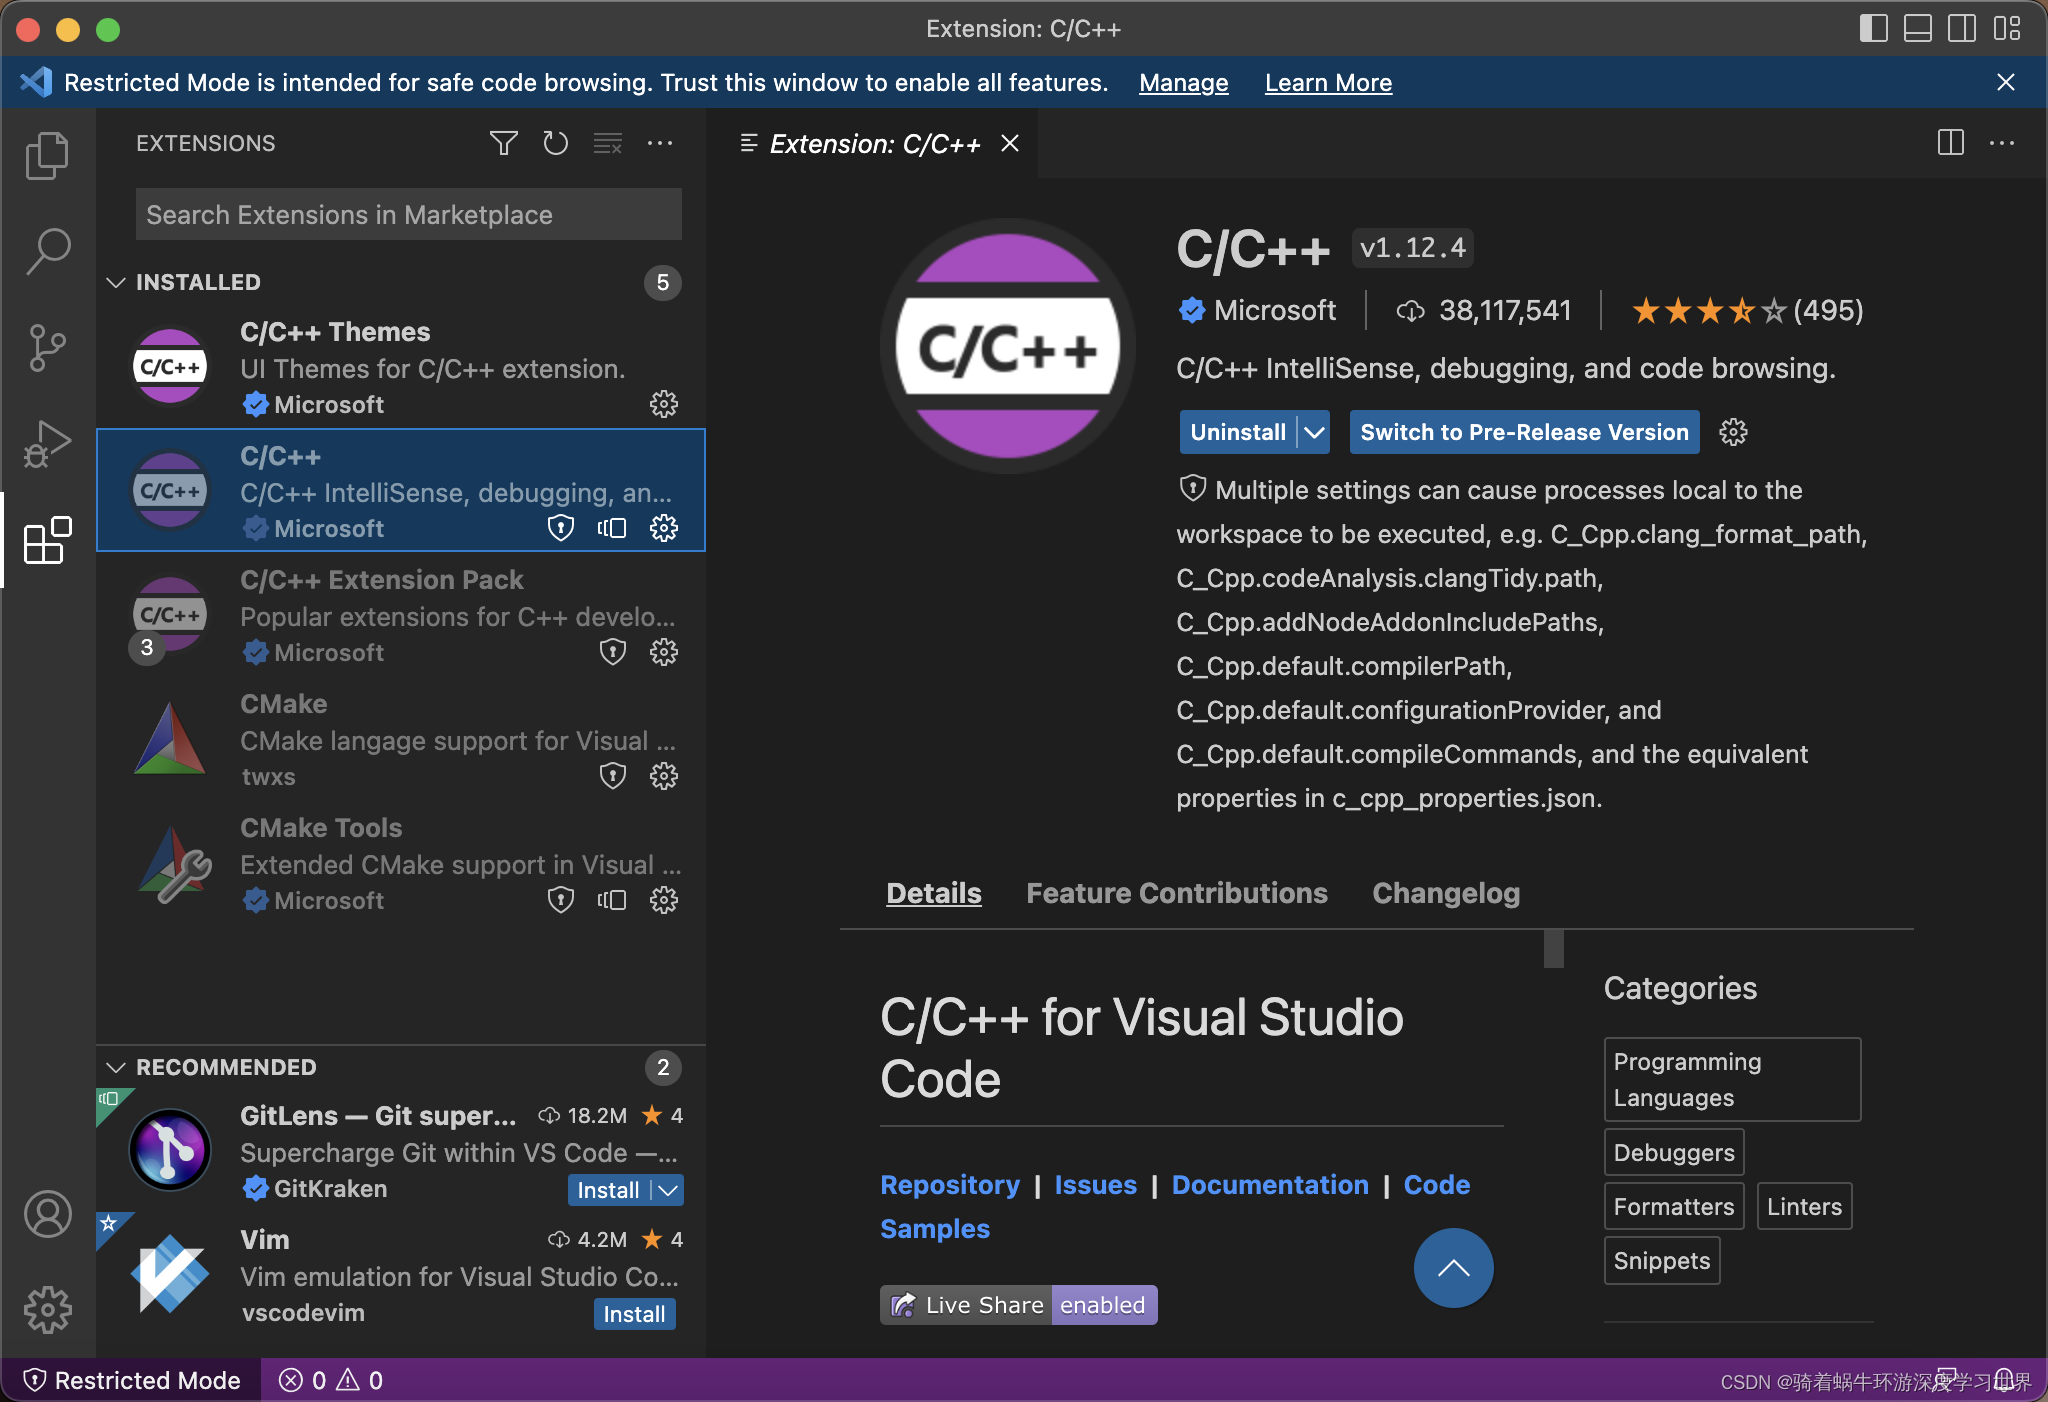Image resolution: width=2048 pixels, height=1402 pixels.
Task: Select the C/C++ Extension Pack list row
Action: 401,614
